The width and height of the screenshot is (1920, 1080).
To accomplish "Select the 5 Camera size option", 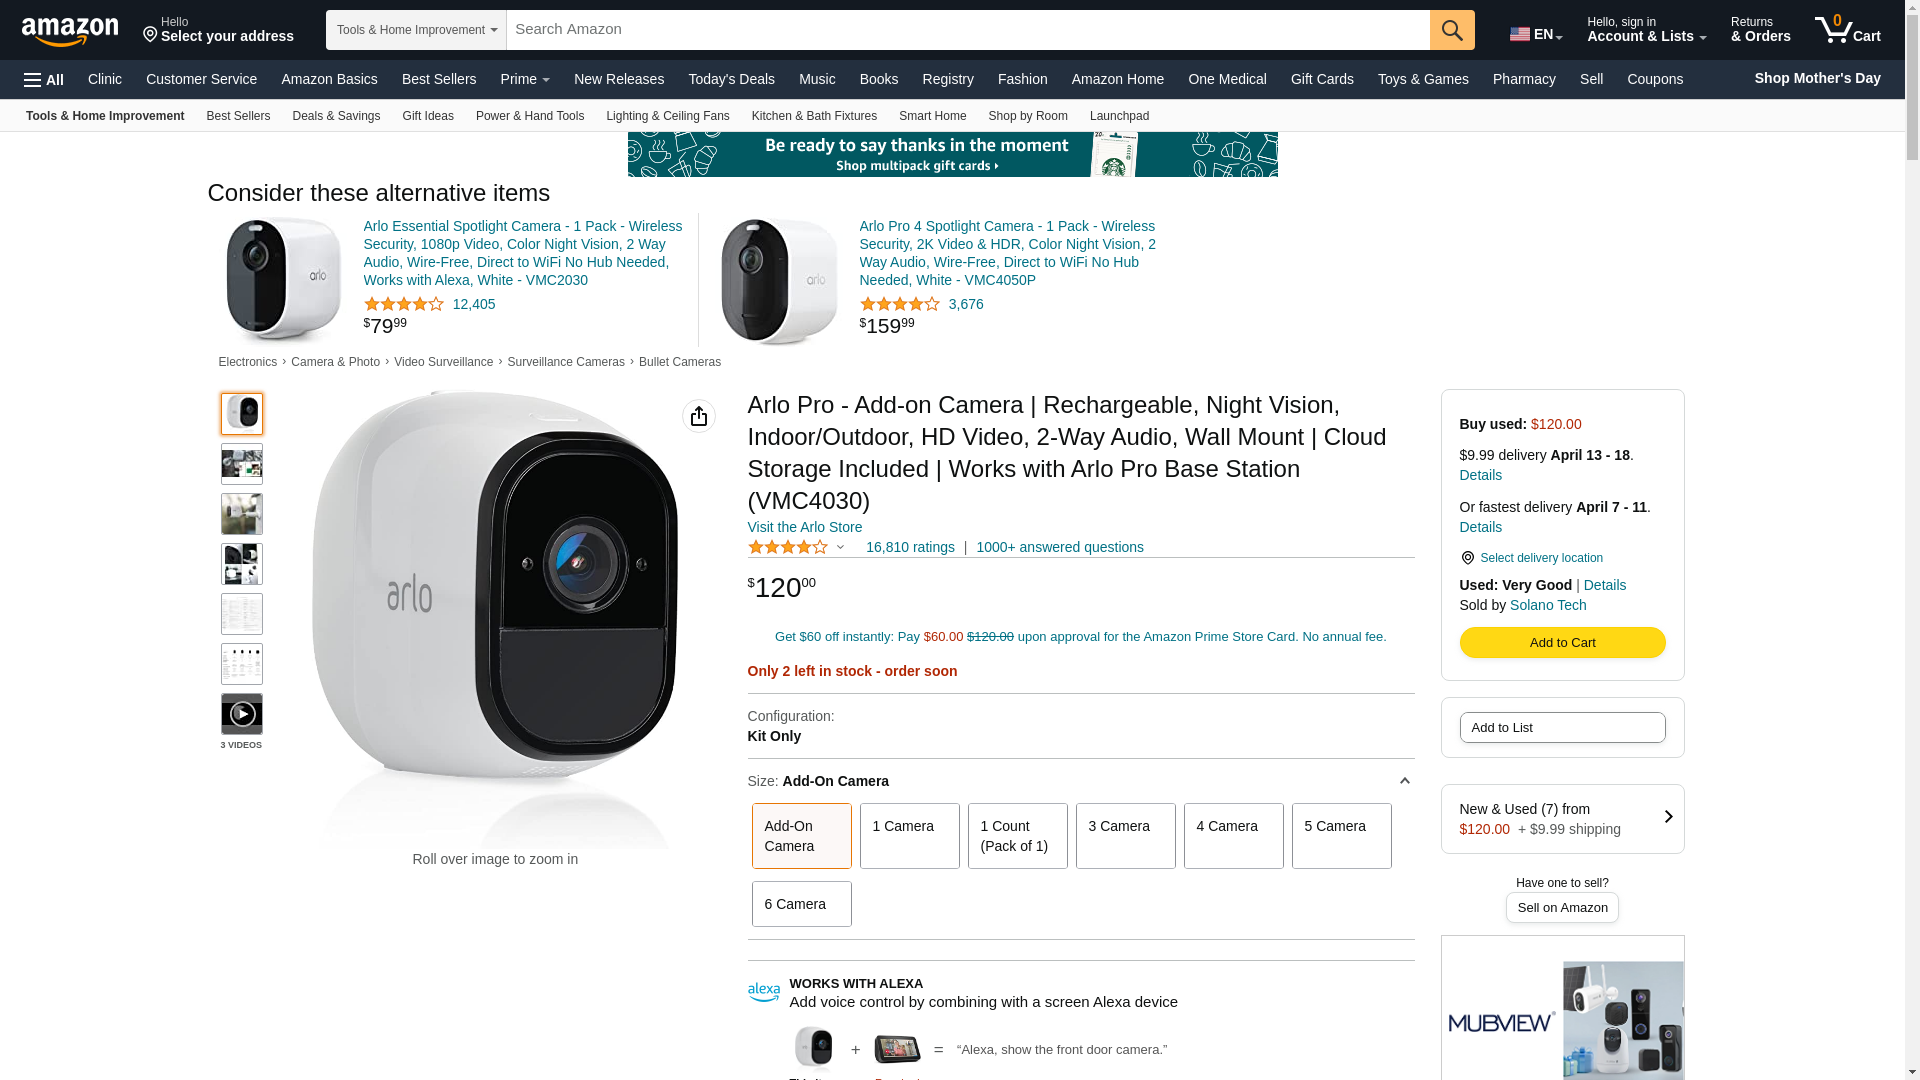I will [1341, 836].
